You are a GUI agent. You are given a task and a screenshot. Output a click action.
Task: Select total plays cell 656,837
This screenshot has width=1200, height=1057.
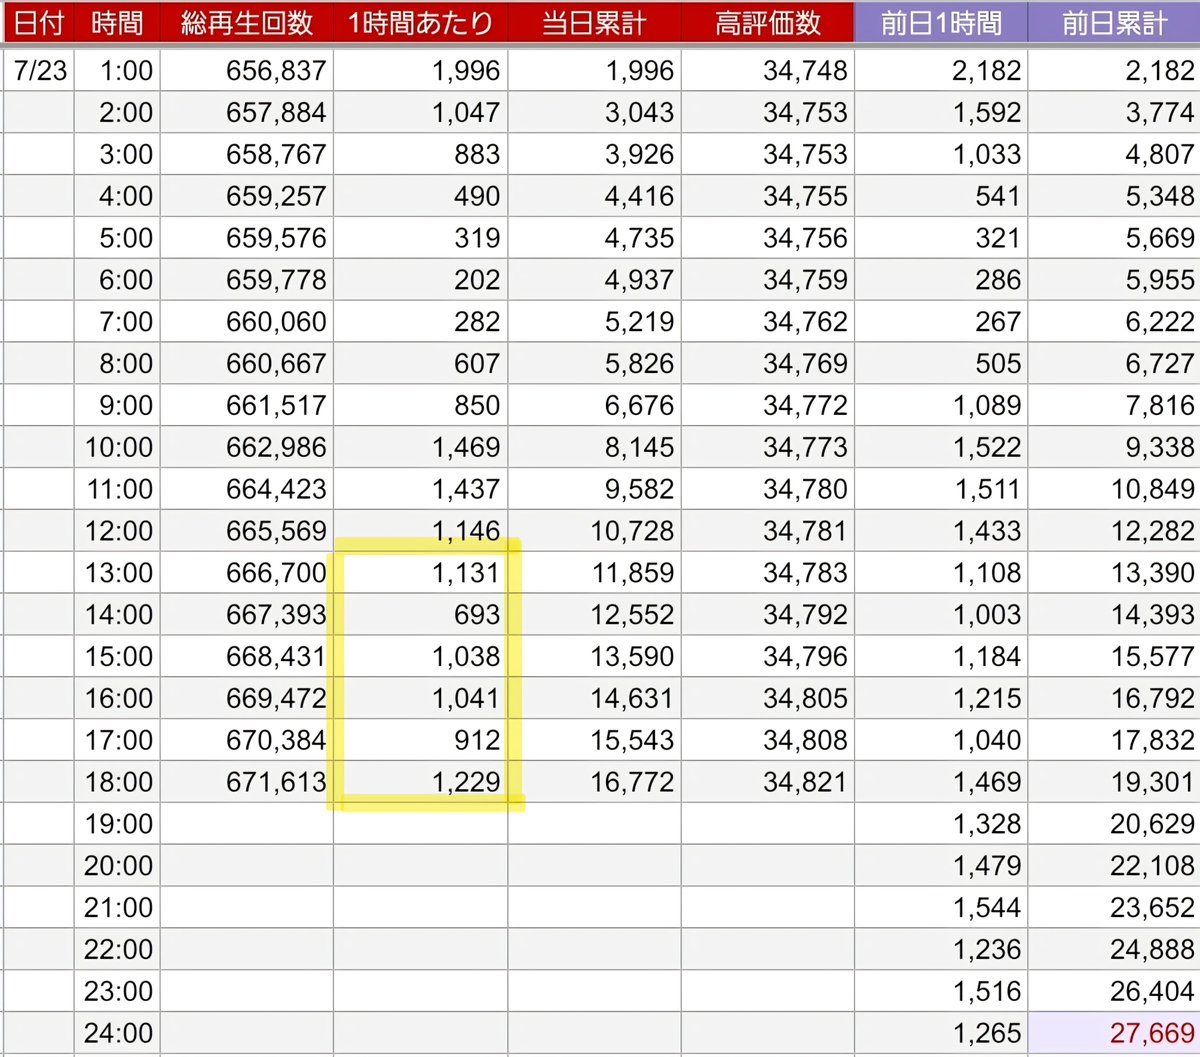tap(247, 70)
